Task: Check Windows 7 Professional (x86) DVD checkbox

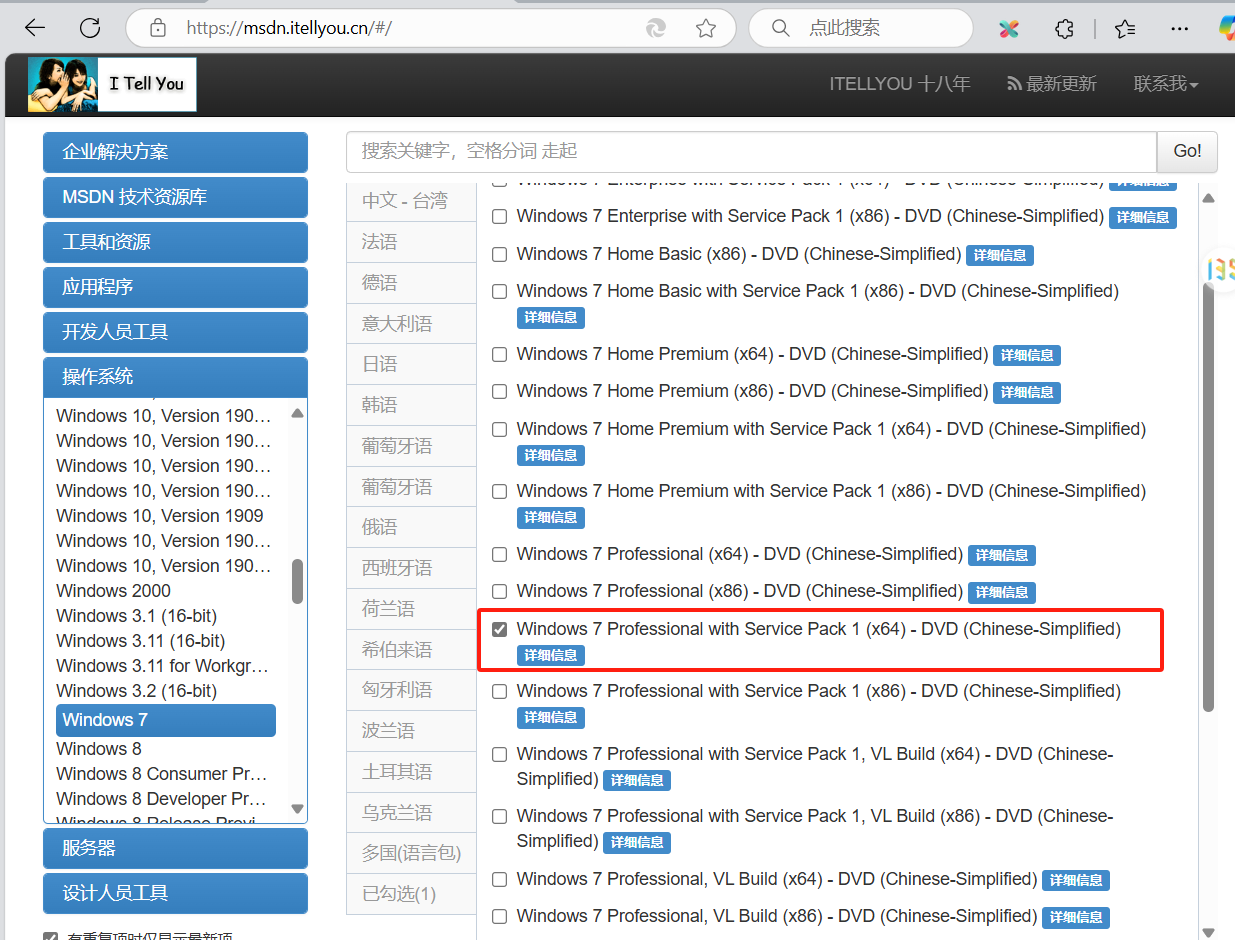Action: [x=500, y=592]
